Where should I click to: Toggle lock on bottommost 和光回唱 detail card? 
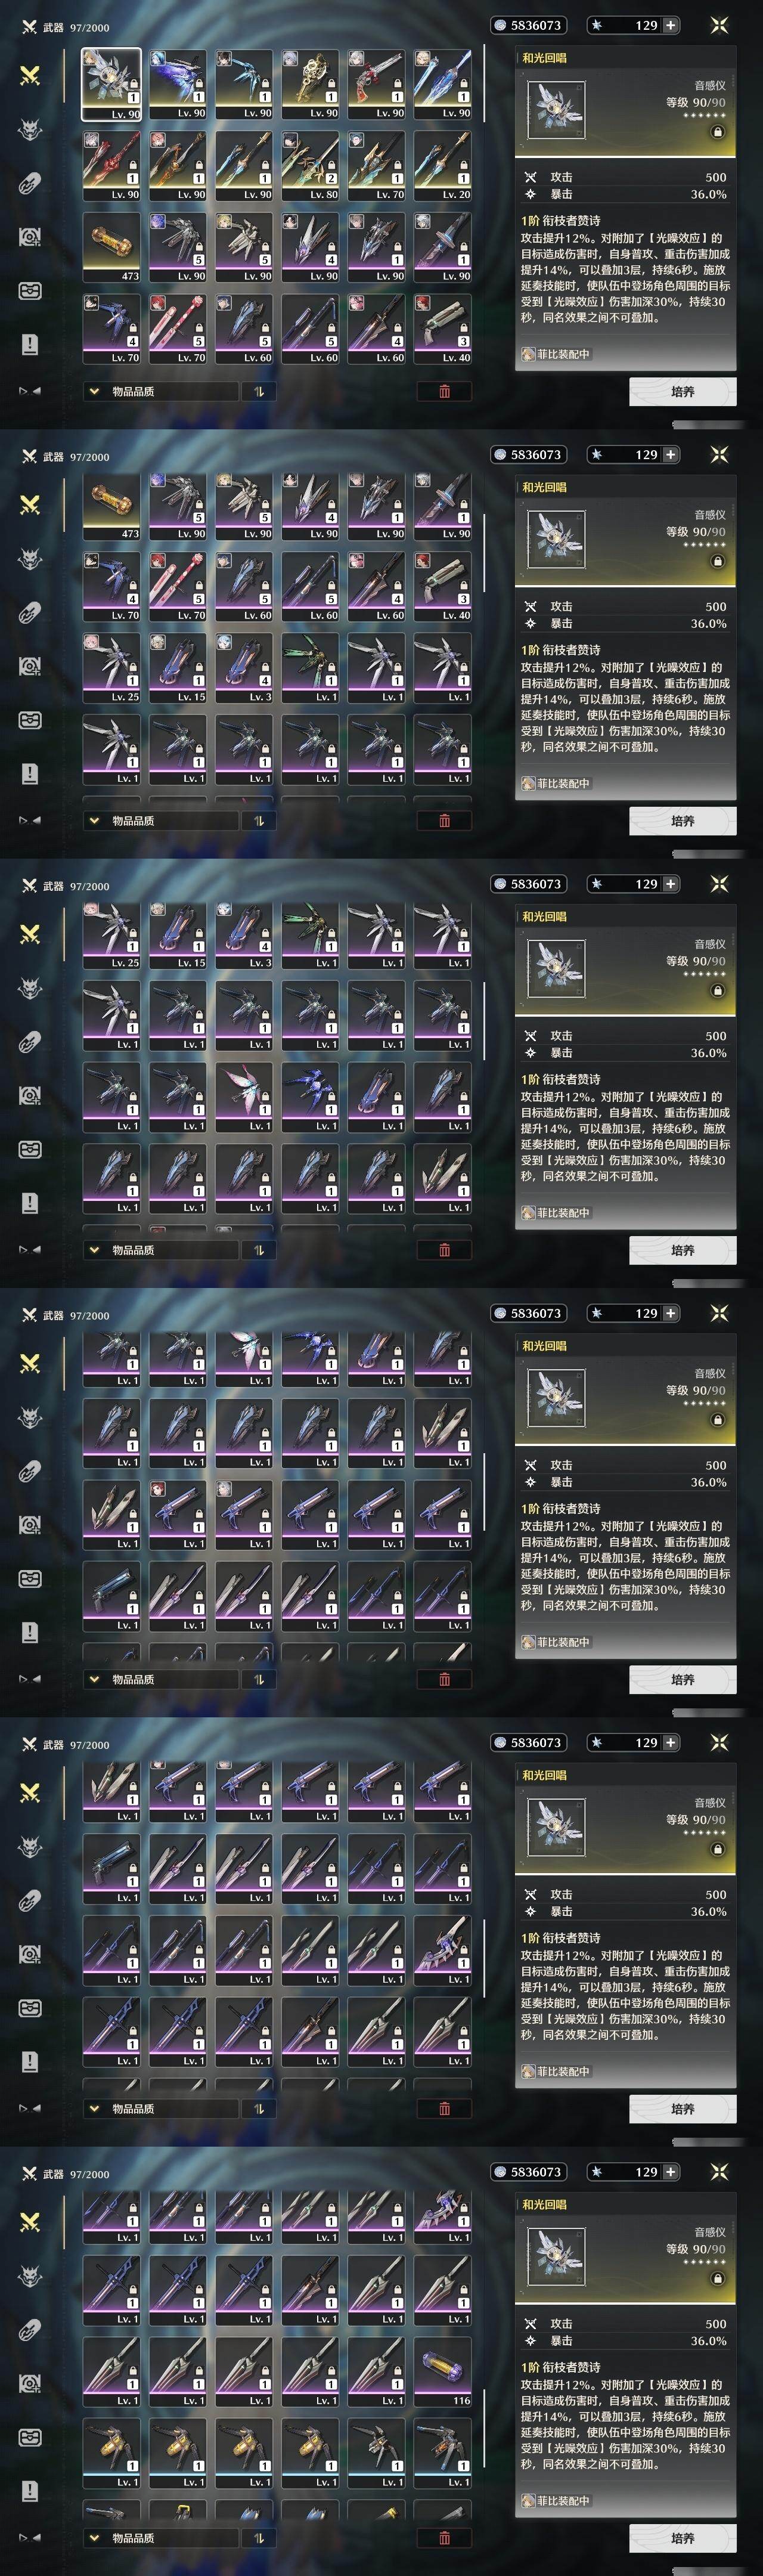coord(717,2278)
